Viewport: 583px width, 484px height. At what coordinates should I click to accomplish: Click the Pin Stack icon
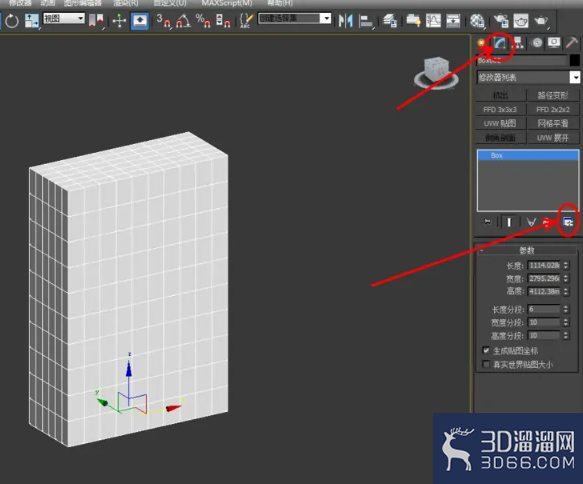[x=487, y=222]
